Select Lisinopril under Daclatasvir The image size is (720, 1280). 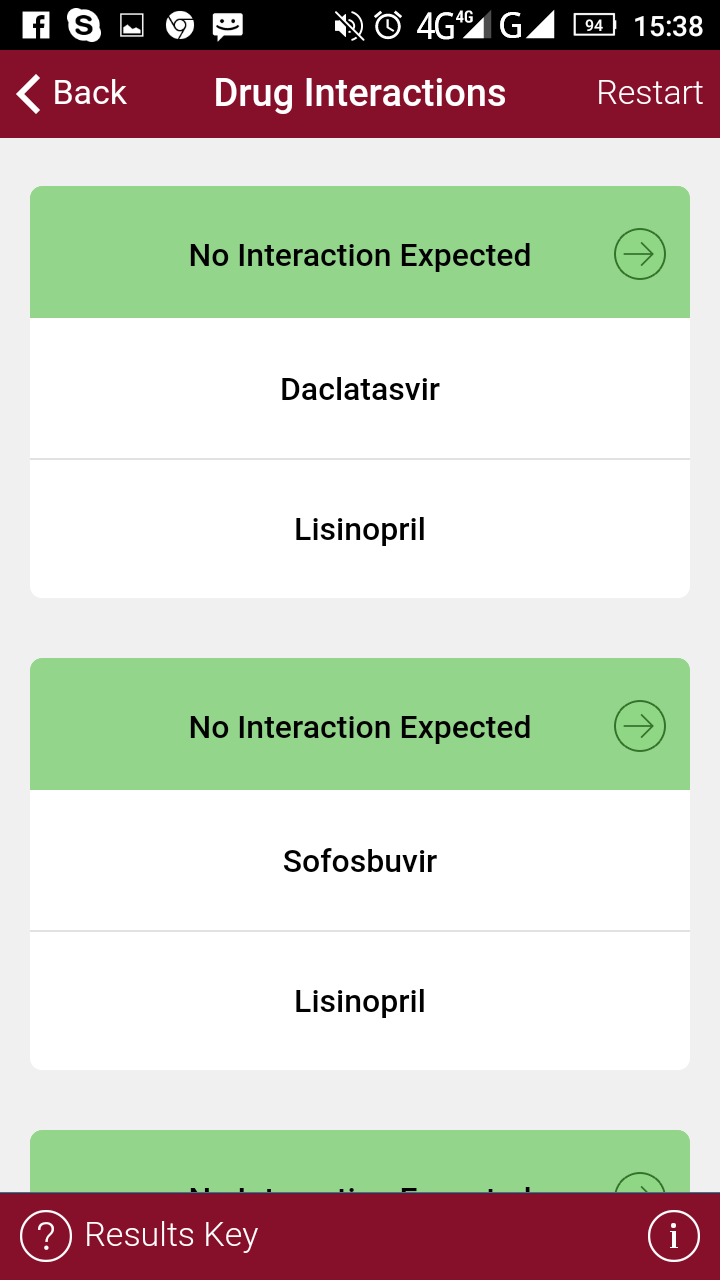click(x=360, y=529)
